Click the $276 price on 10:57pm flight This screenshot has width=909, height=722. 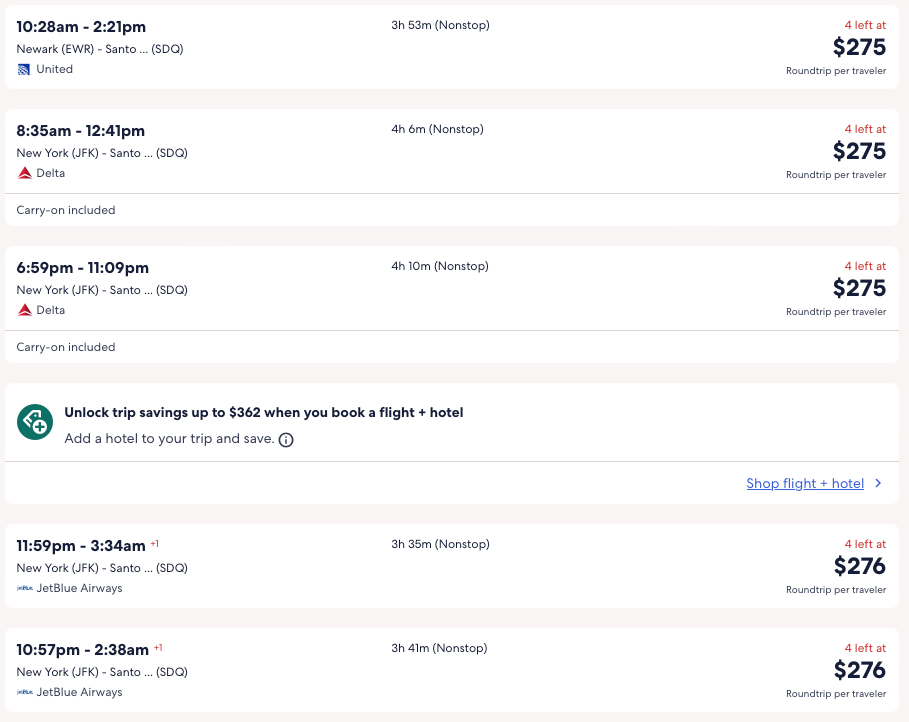point(859,670)
